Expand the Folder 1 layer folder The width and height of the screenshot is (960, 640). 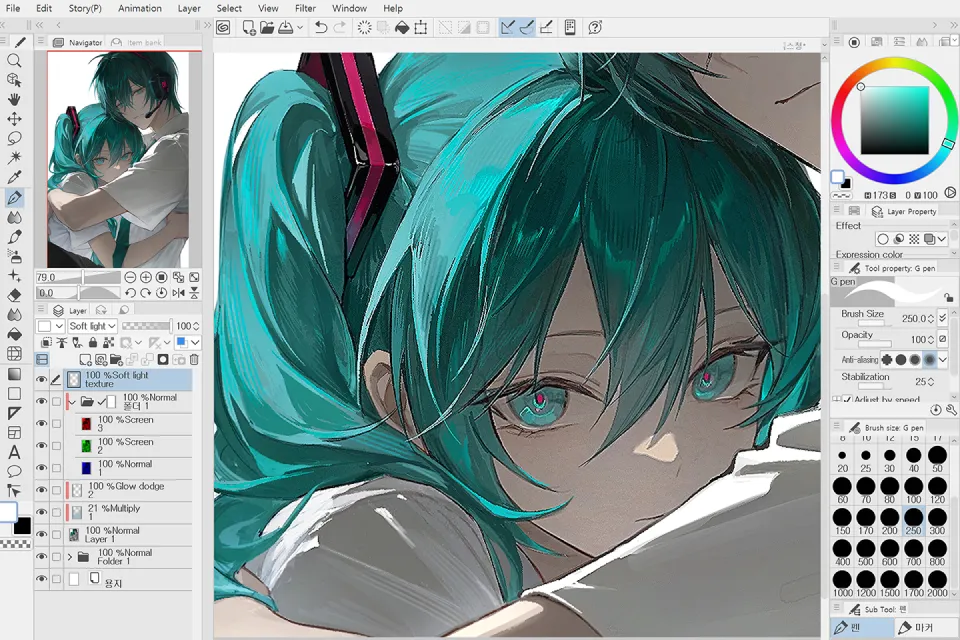(x=70, y=557)
